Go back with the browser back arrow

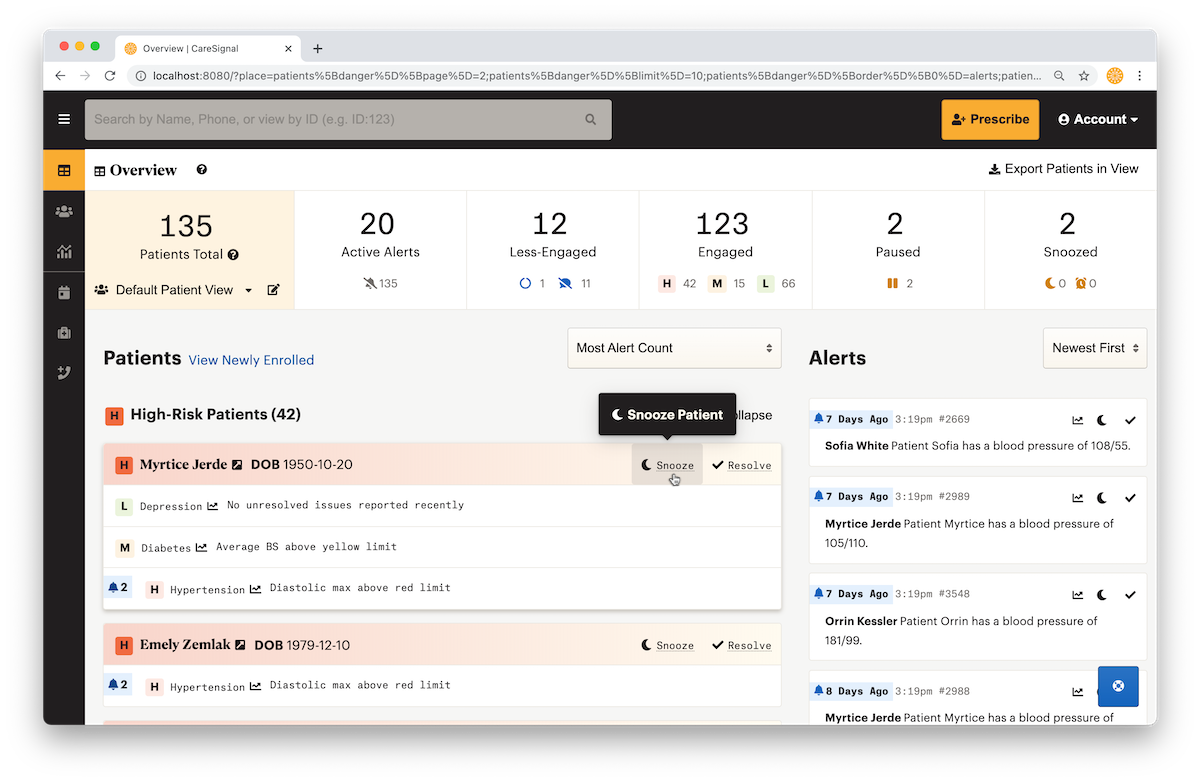tap(60, 76)
